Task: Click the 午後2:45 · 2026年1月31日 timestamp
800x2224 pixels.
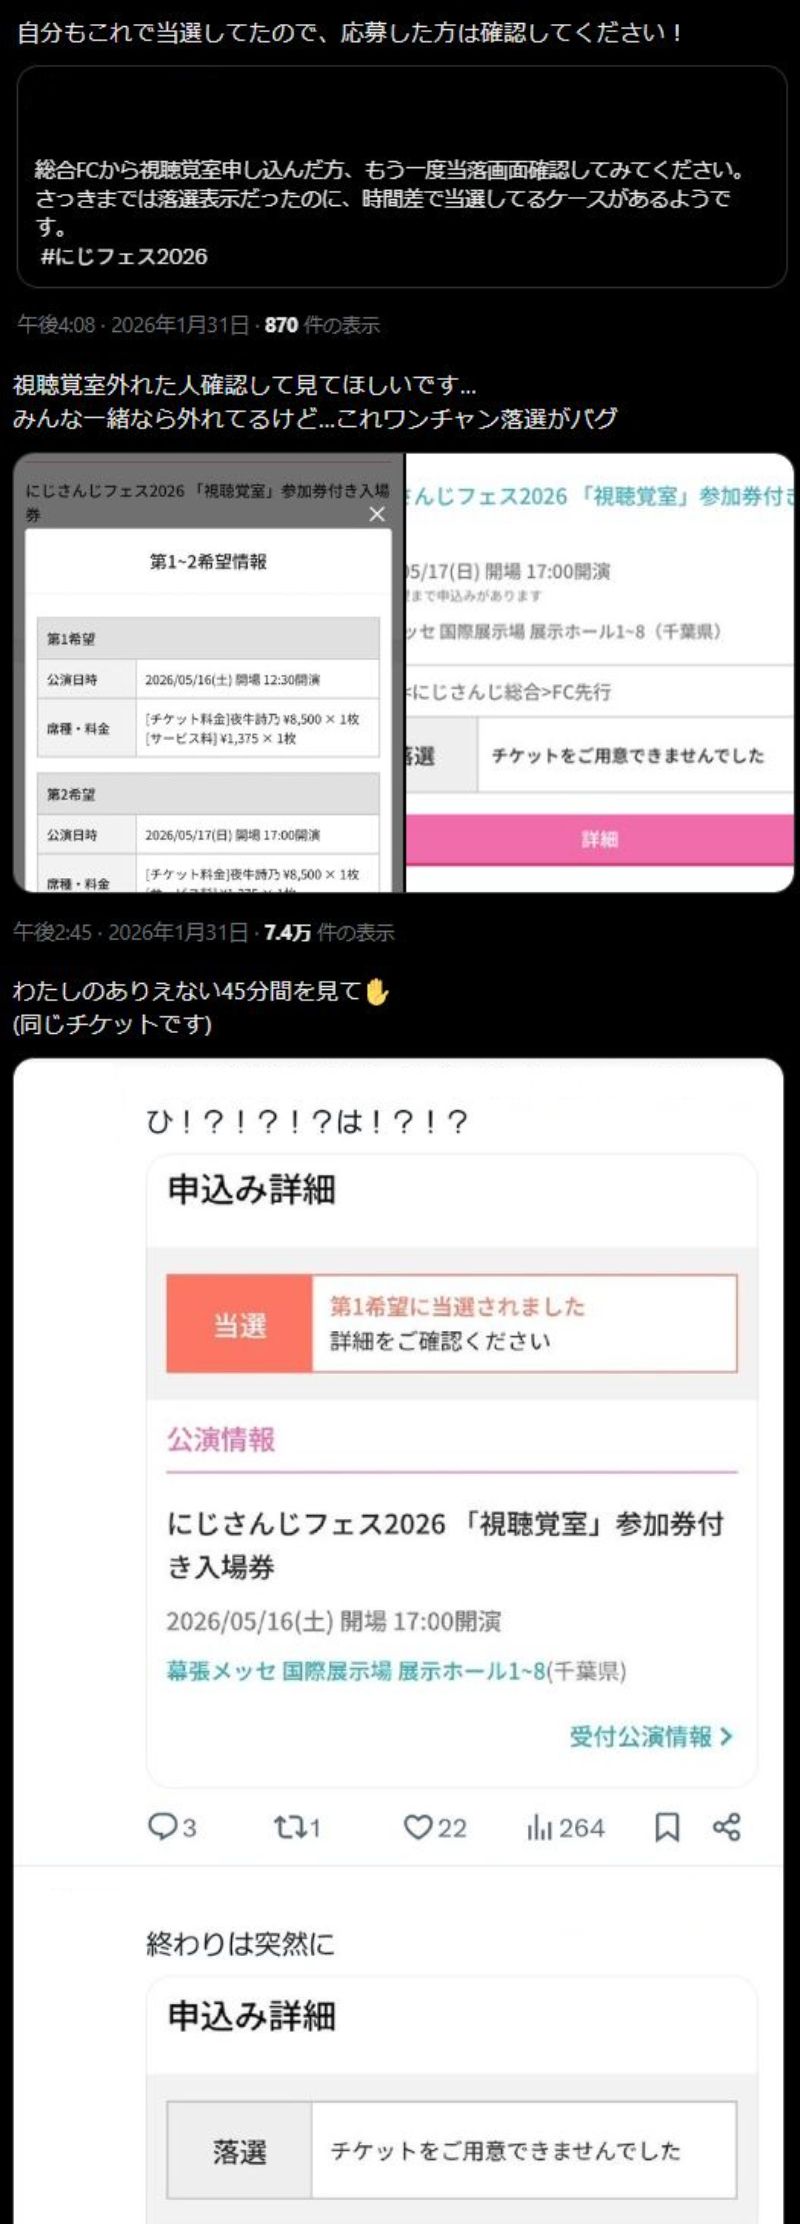Action: [x=130, y=932]
